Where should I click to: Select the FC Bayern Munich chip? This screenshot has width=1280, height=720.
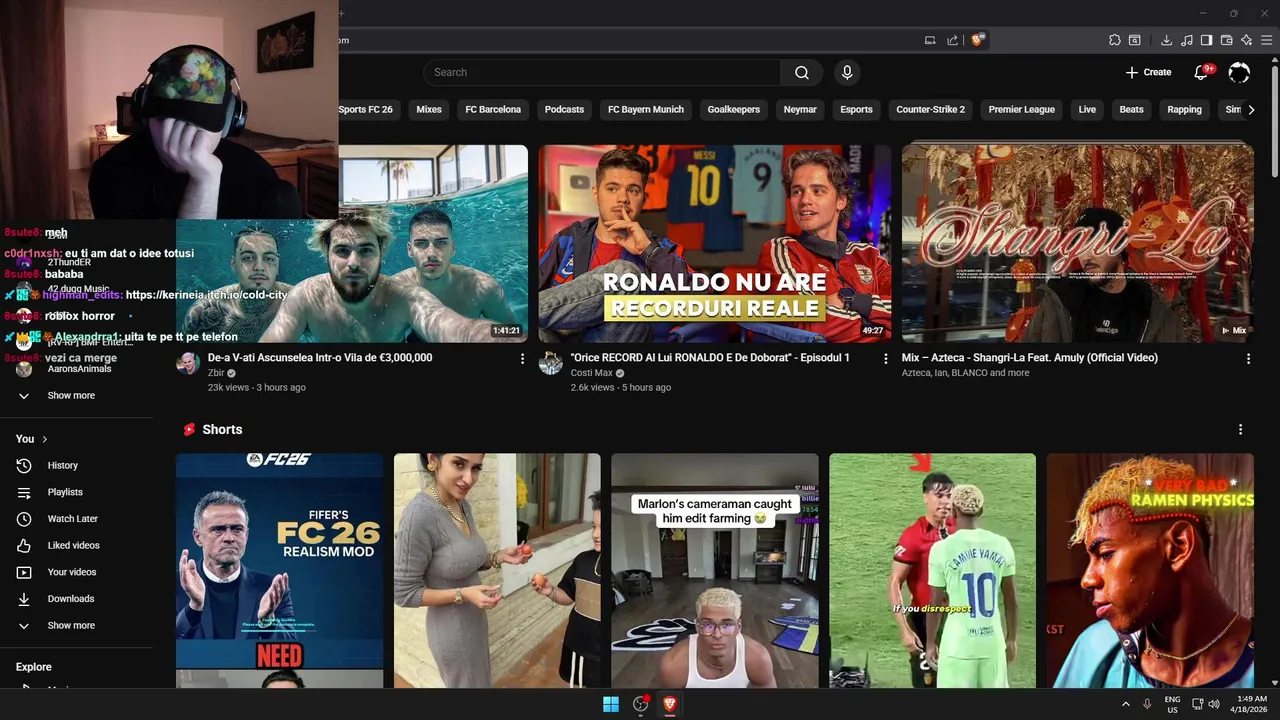(646, 110)
